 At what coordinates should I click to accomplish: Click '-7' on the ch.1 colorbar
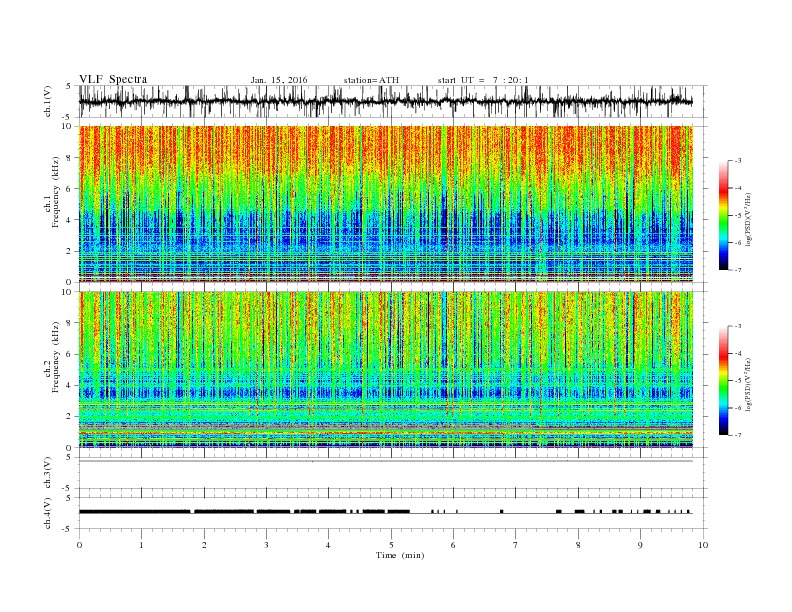(x=737, y=270)
